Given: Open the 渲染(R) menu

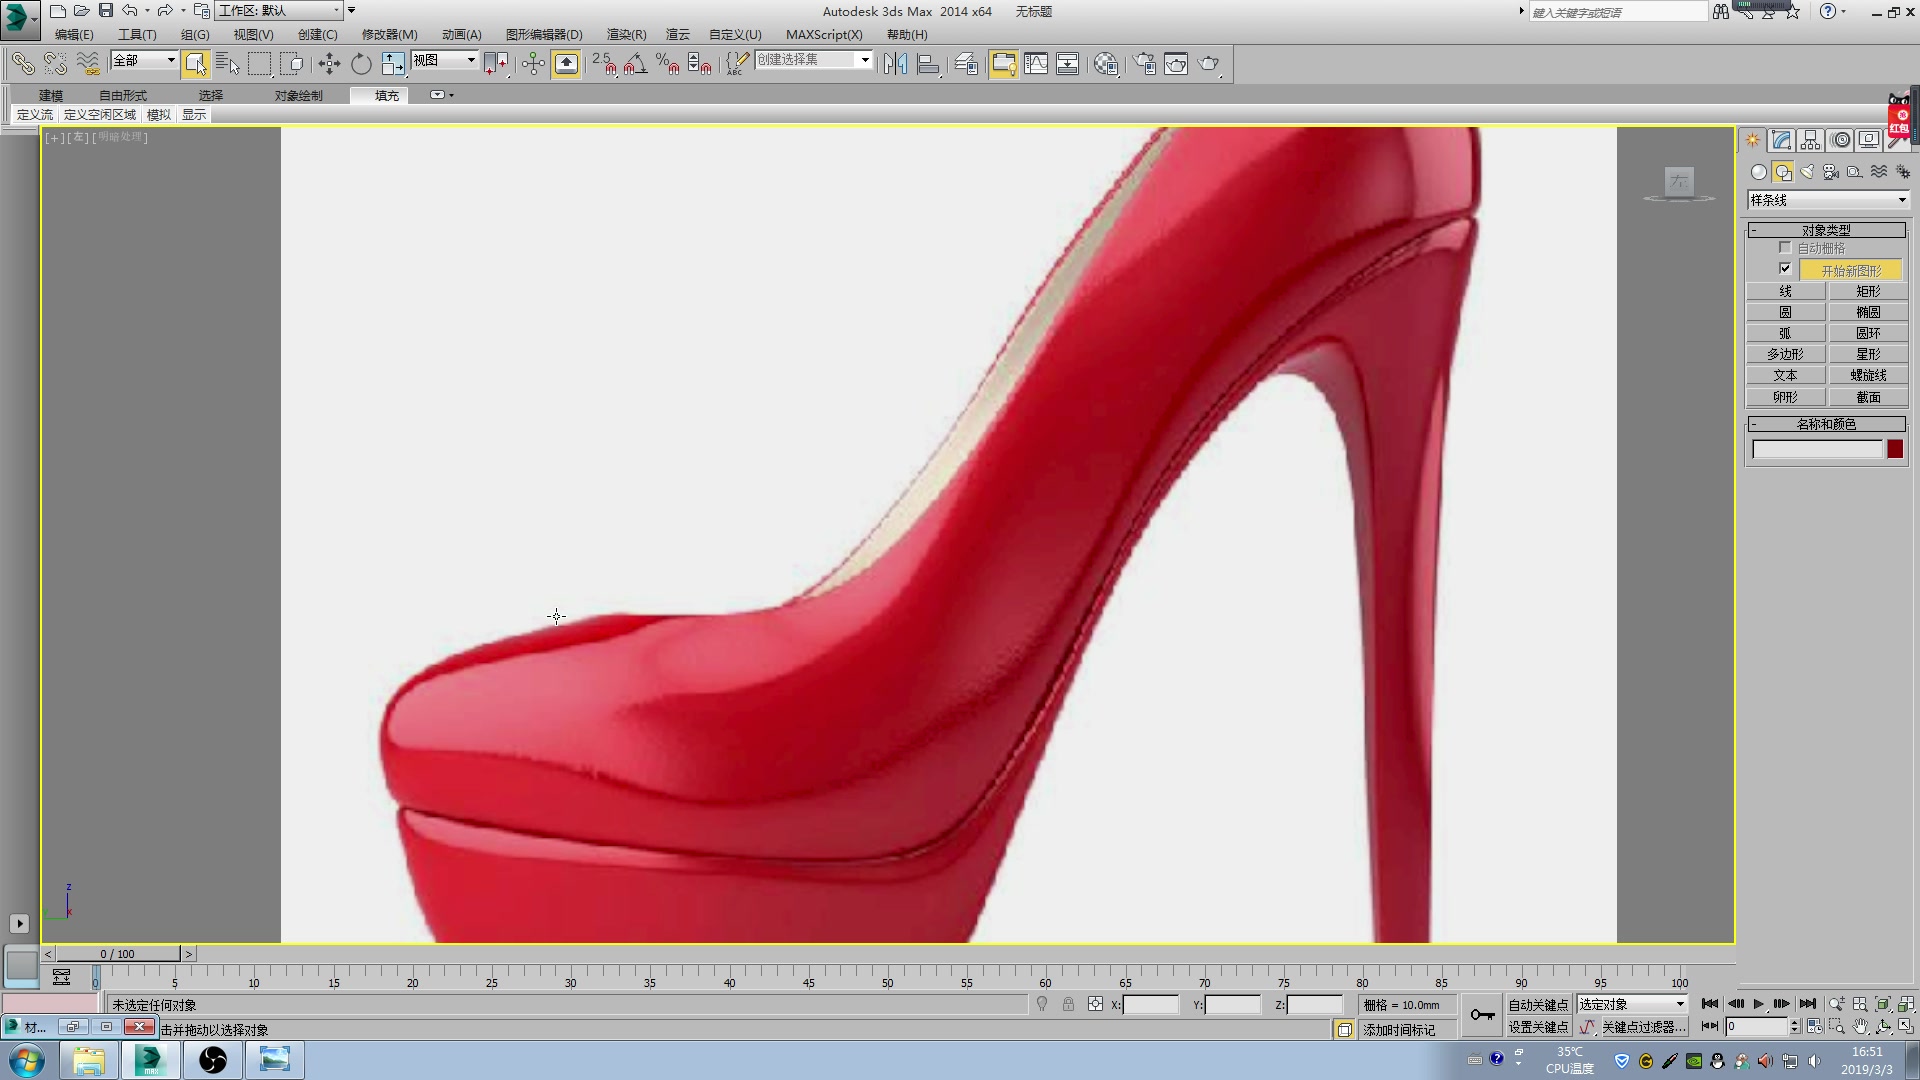Looking at the screenshot, I should click(626, 34).
